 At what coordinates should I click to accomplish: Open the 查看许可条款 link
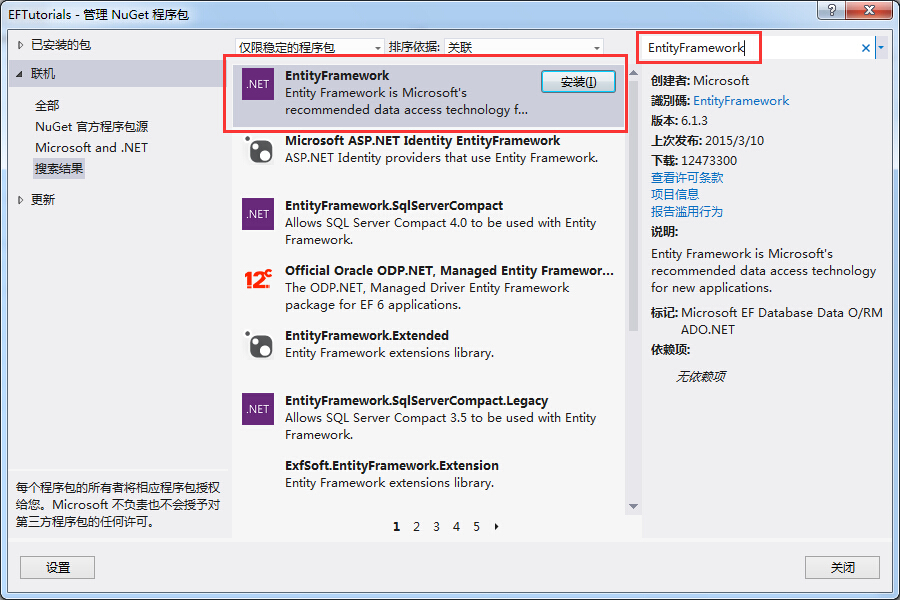[686, 177]
